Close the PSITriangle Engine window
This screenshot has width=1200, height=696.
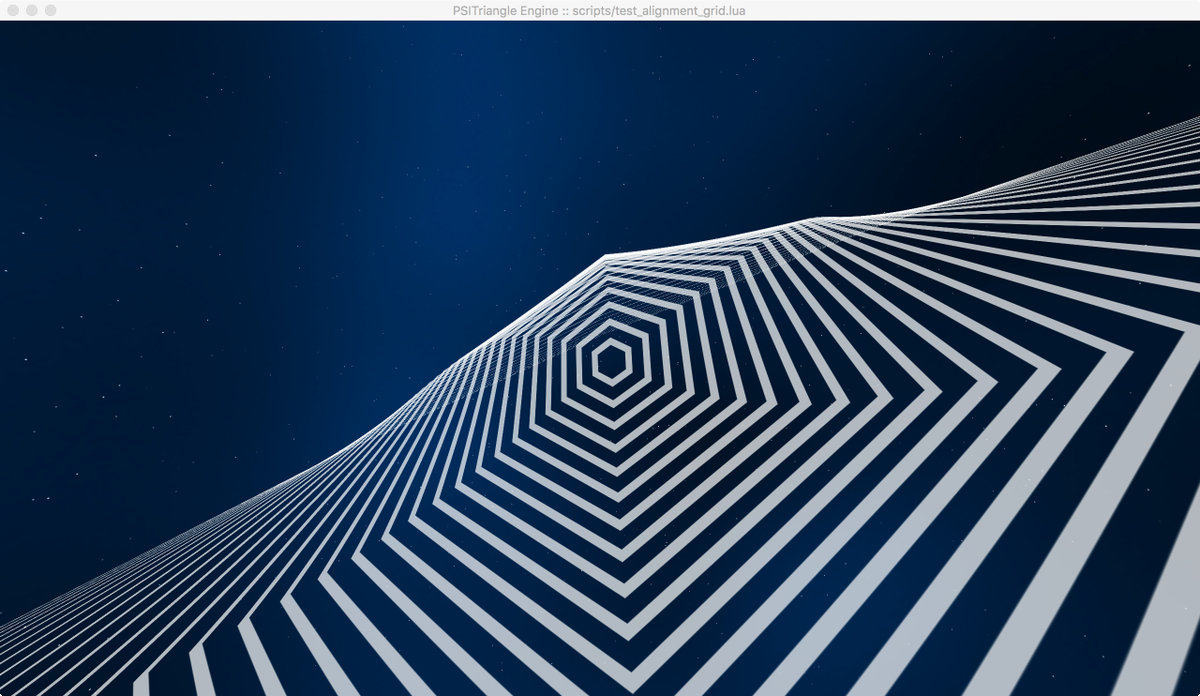(x=13, y=10)
